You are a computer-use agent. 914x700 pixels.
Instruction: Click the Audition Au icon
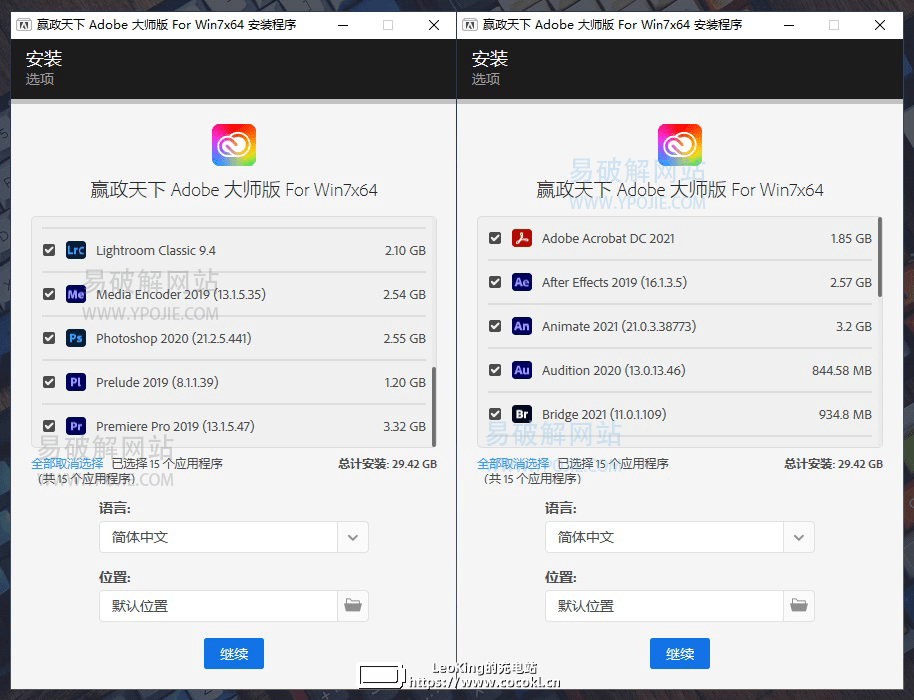click(x=522, y=370)
